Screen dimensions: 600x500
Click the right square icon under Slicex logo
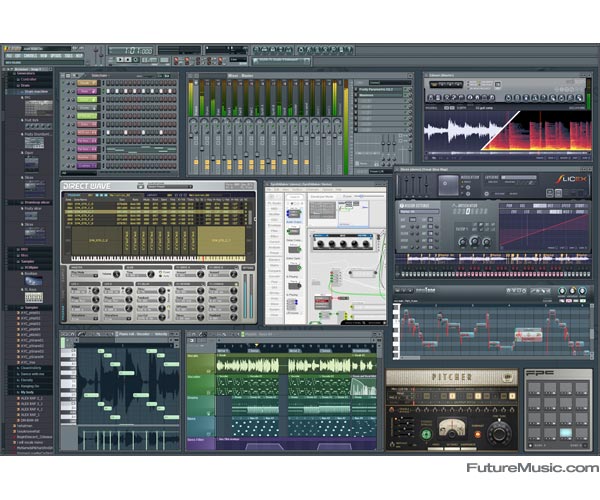coord(558,193)
